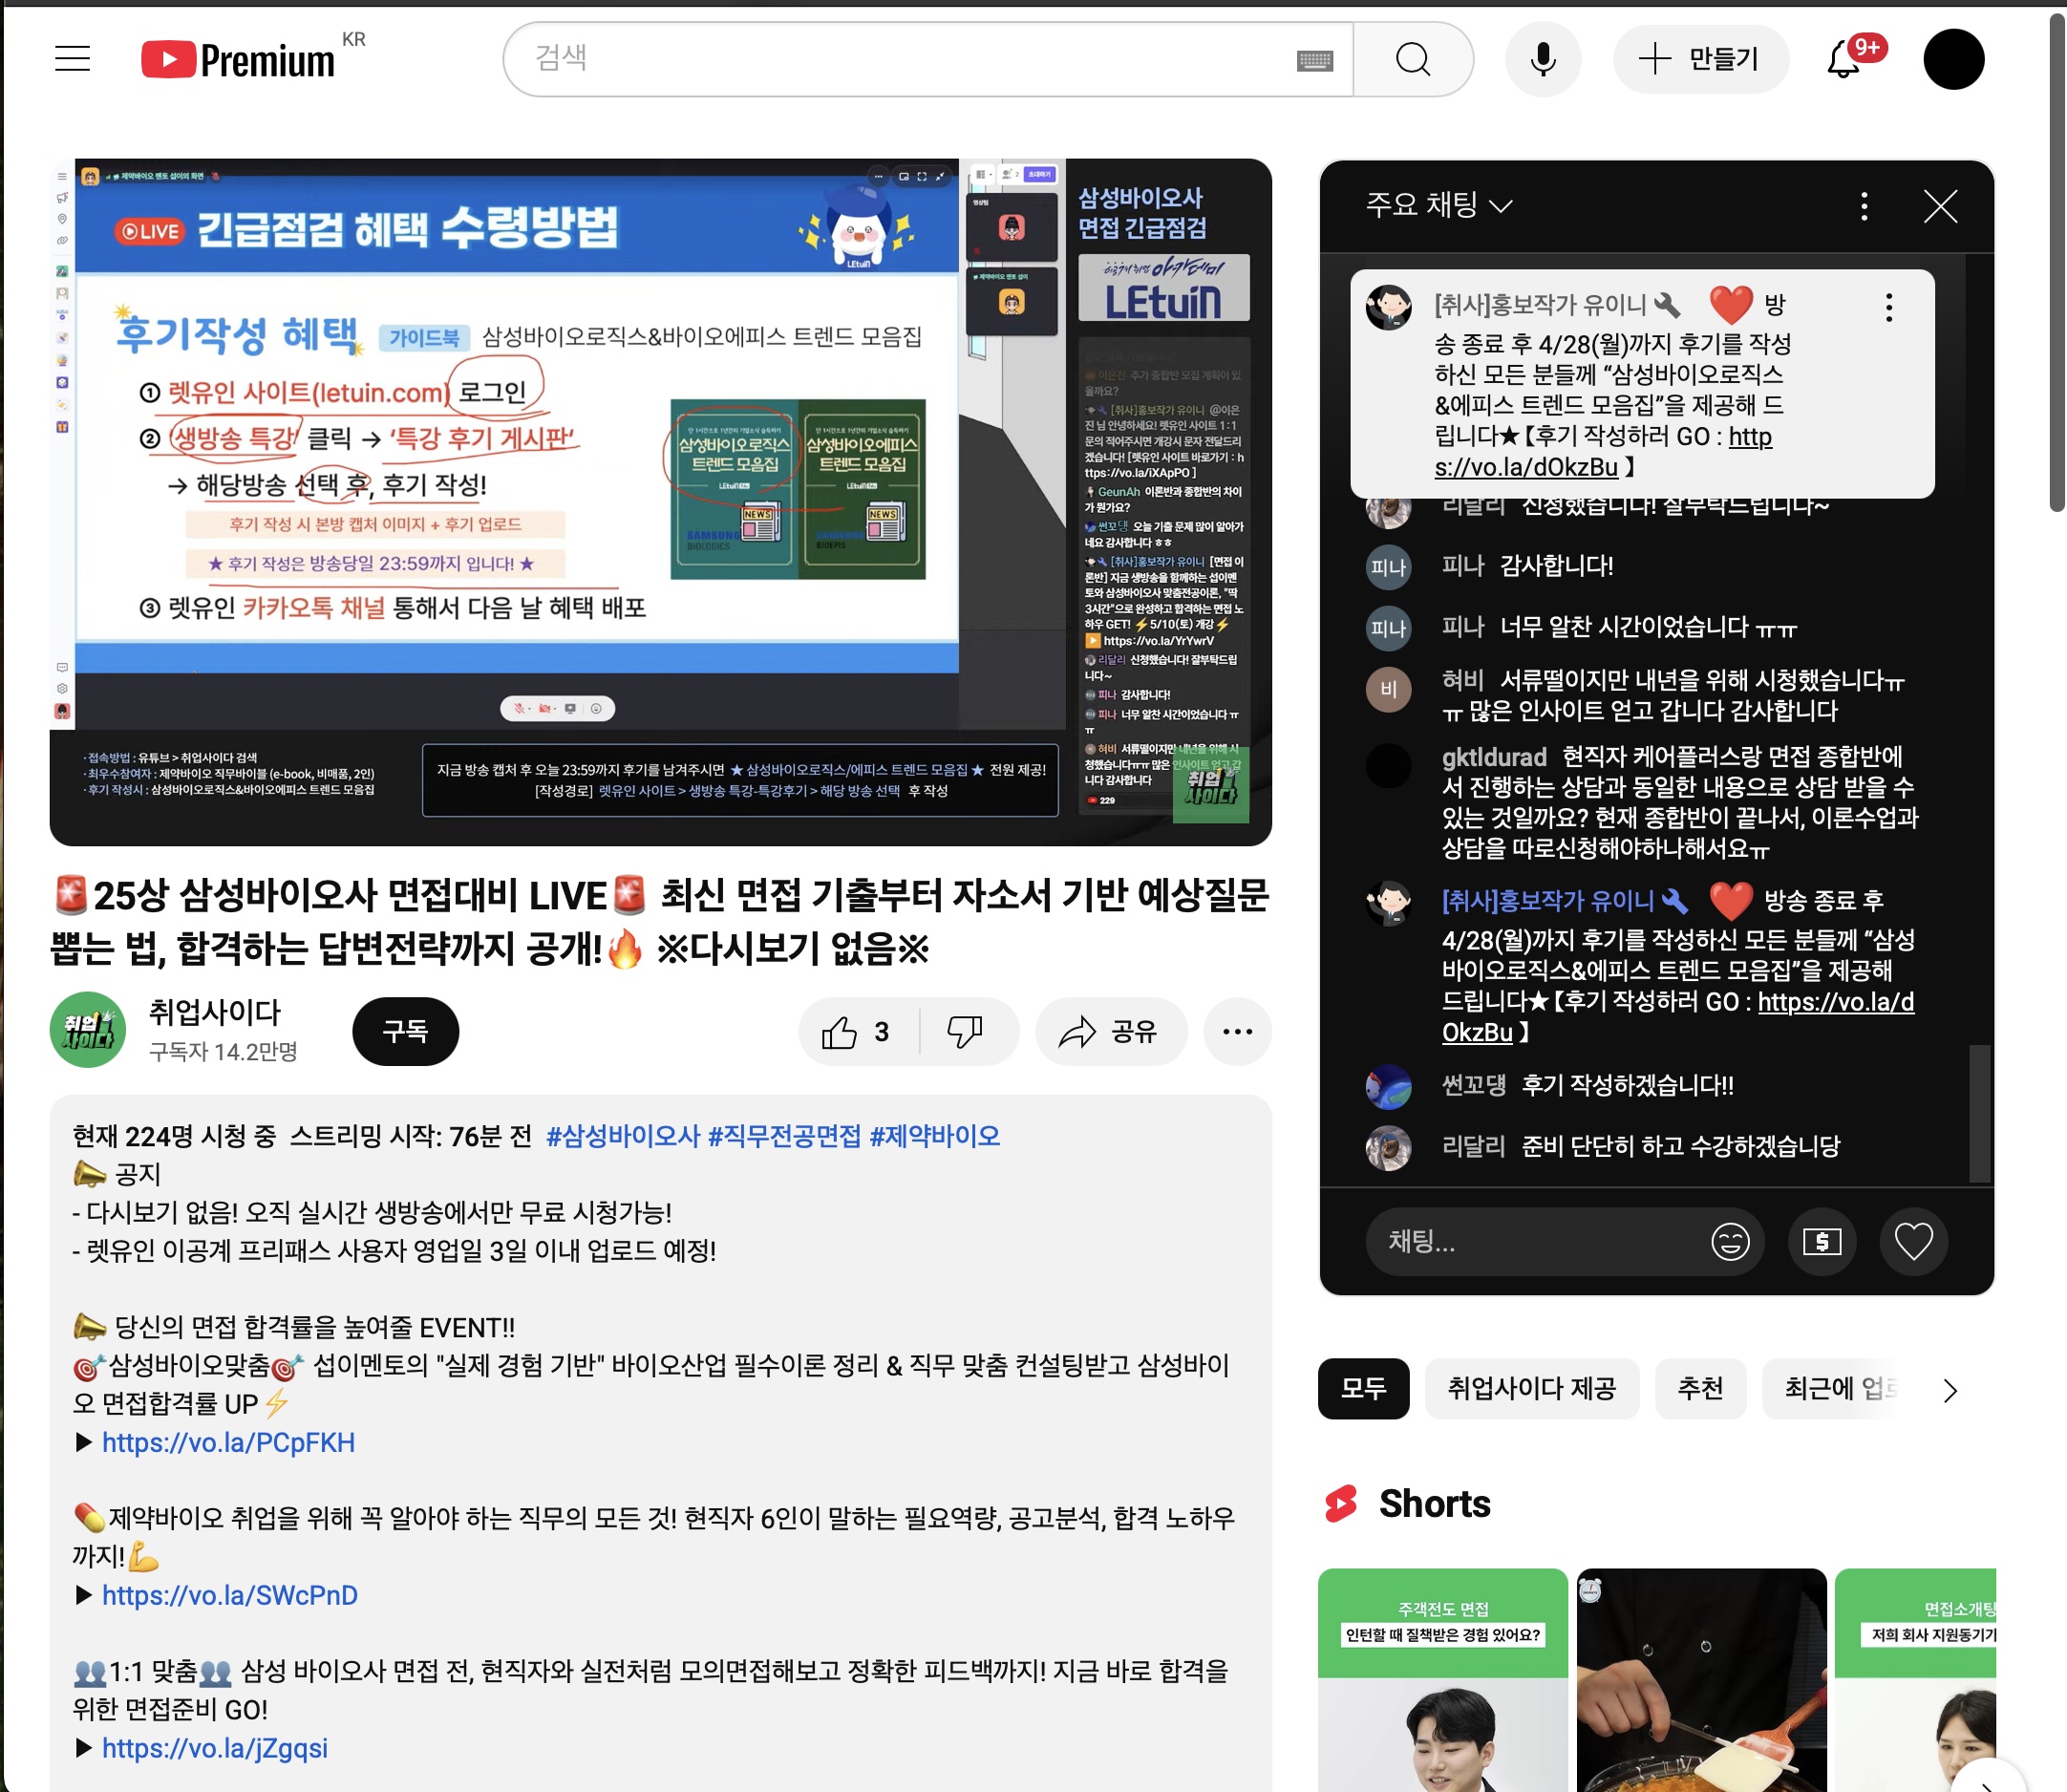
Task: Send heart reaction in chat
Action: pyautogui.click(x=1913, y=1242)
